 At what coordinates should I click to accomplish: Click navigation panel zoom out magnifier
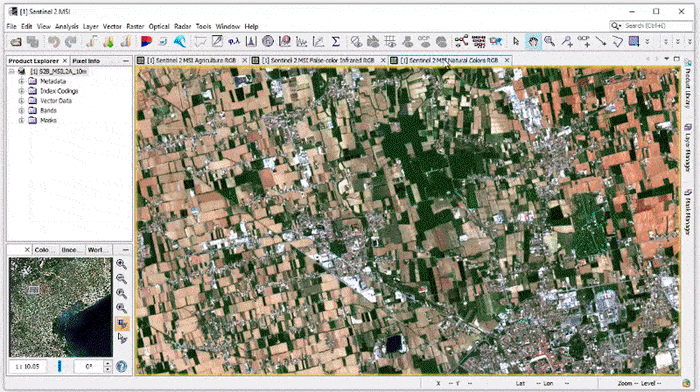(121, 279)
